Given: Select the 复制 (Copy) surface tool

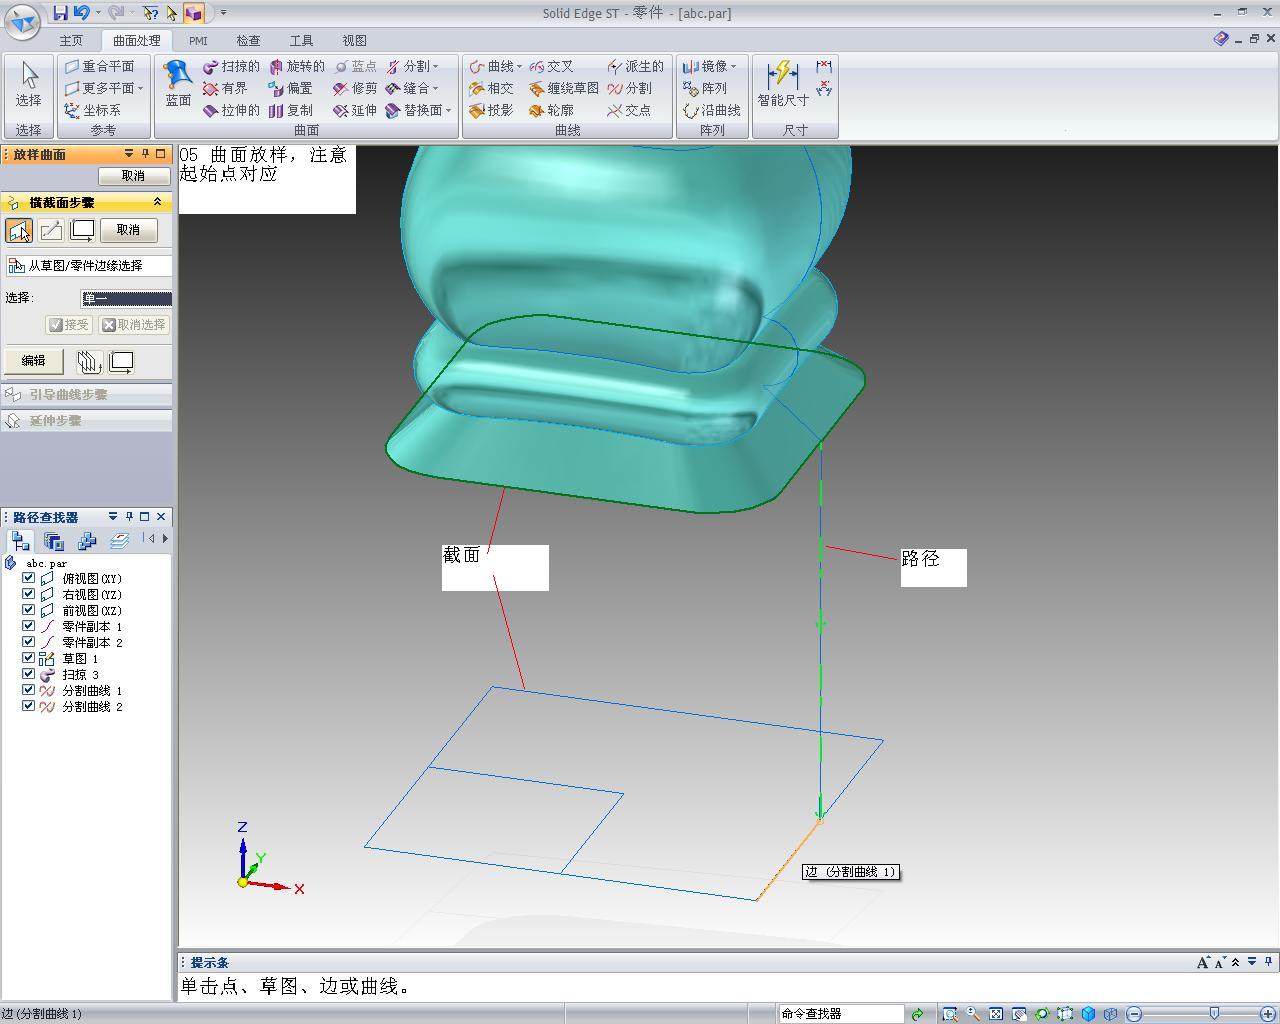Looking at the screenshot, I should (290, 110).
